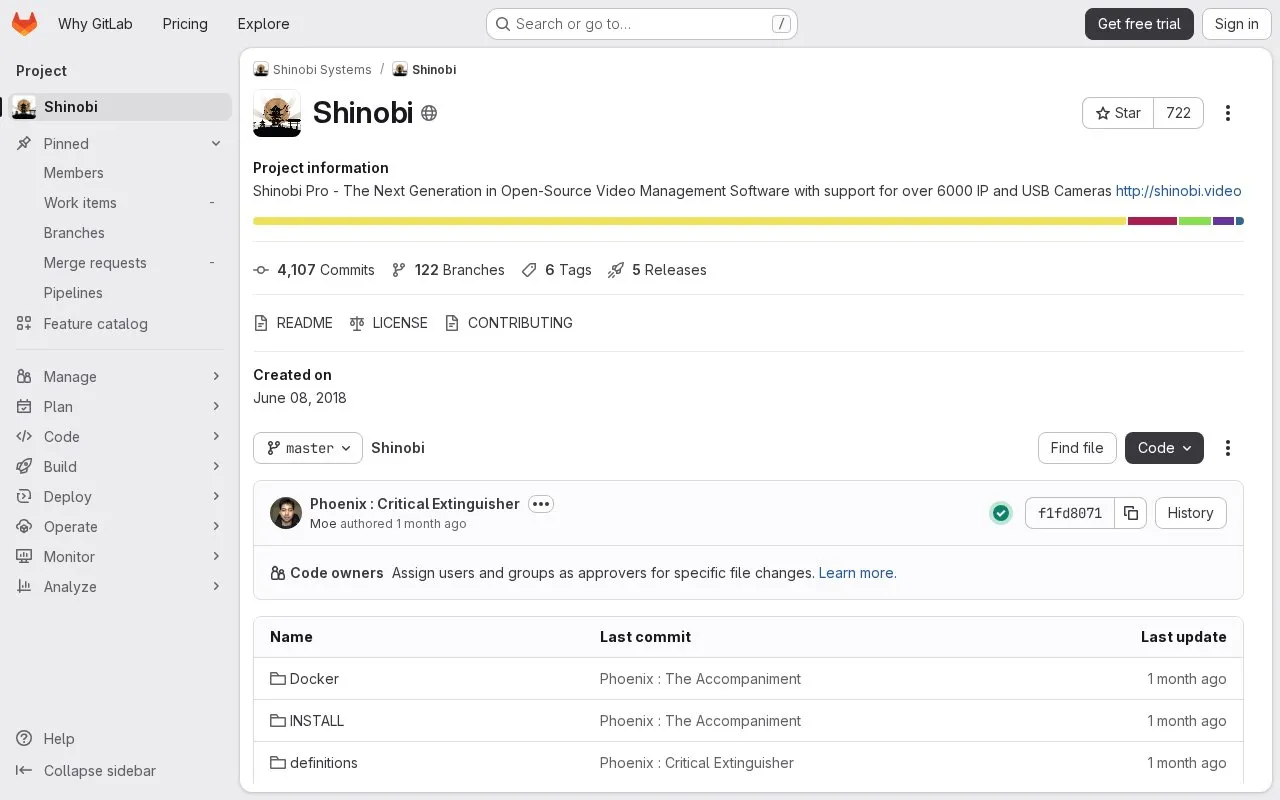Open the shinobi.video link
Image resolution: width=1280 pixels, height=800 pixels.
(x=1178, y=191)
